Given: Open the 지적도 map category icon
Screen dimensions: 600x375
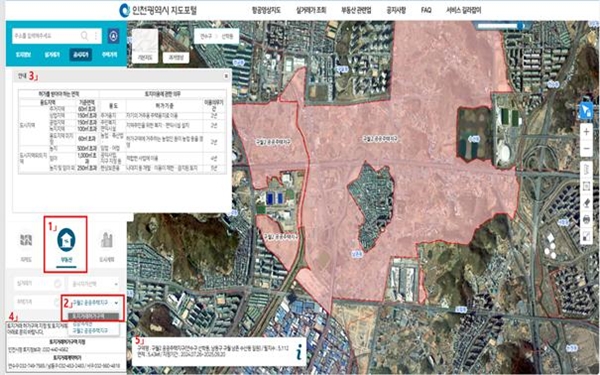Looking at the screenshot, I should (x=26, y=240).
